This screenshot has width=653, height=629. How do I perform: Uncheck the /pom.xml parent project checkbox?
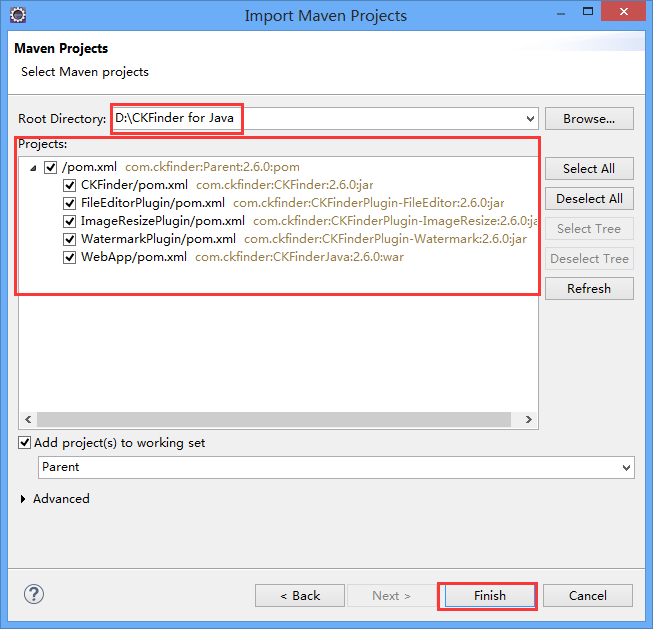point(50,167)
